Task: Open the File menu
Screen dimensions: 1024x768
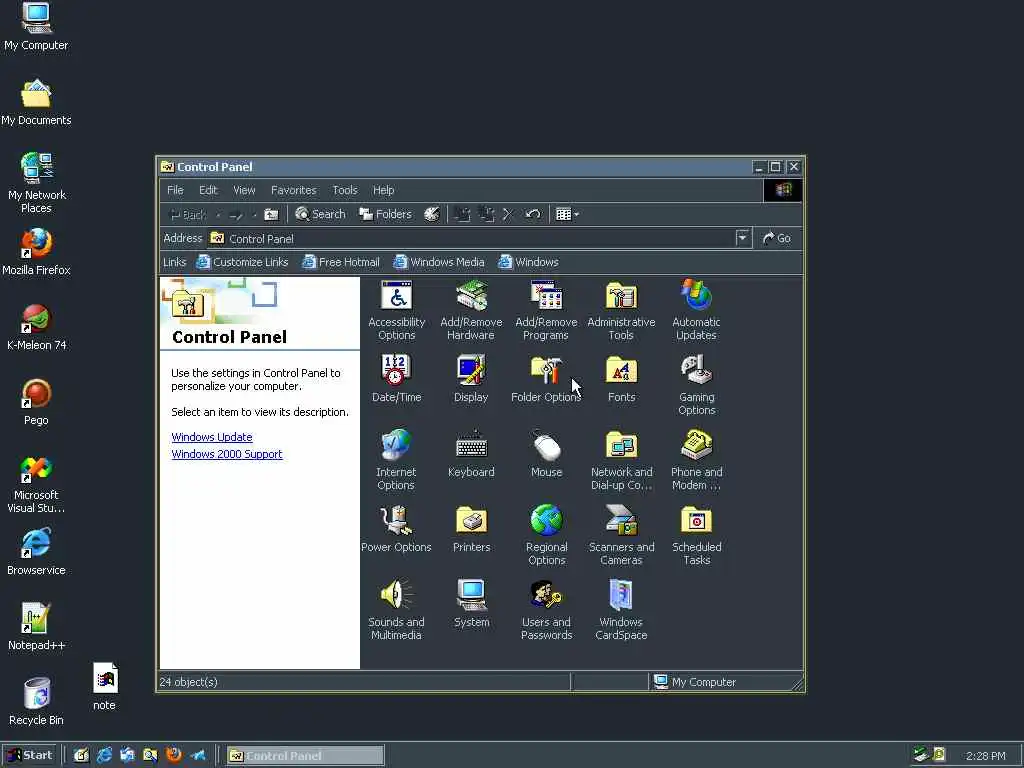Action: click(x=175, y=190)
